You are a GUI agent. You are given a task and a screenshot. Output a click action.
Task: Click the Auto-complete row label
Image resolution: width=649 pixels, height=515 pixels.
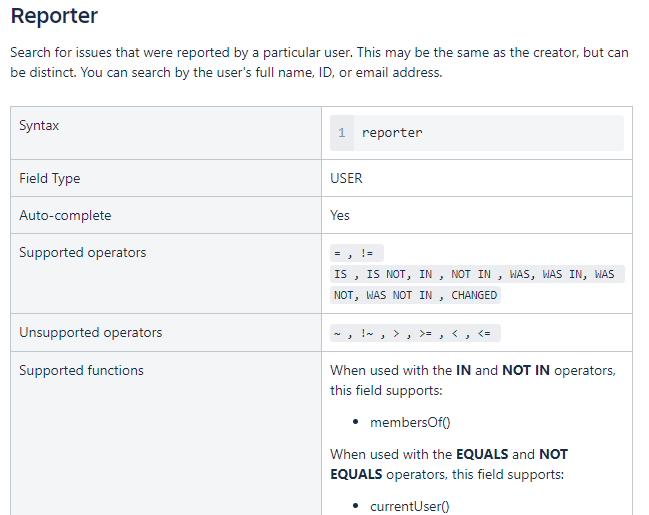click(65, 215)
